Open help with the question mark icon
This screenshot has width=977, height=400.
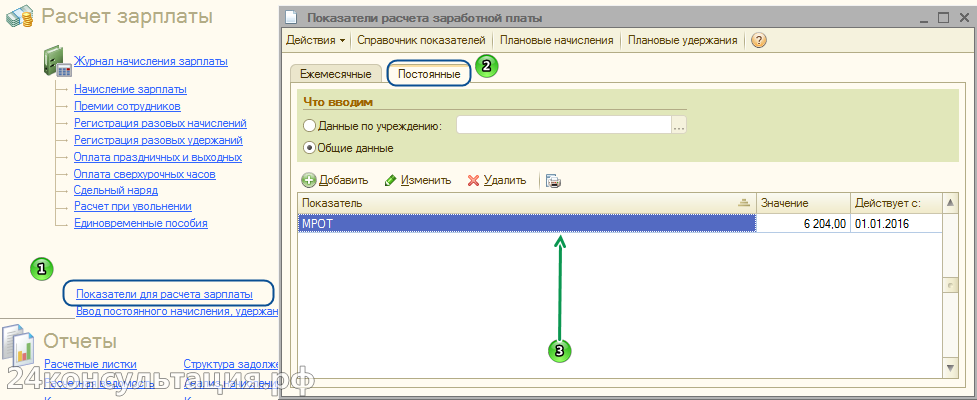pos(758,41)
